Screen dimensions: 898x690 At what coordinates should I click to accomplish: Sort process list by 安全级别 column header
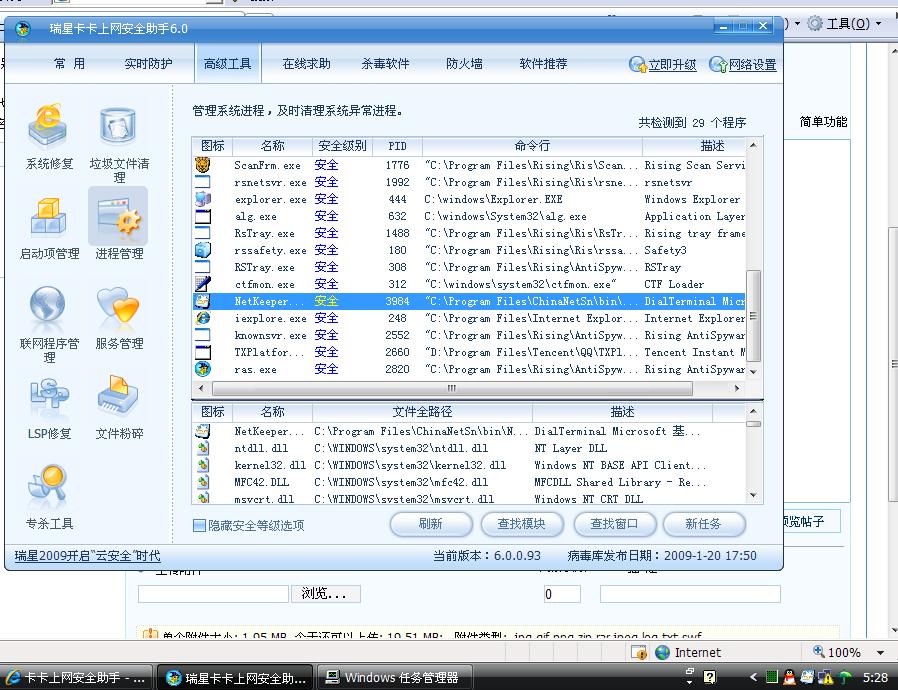[x=342, y=146]
